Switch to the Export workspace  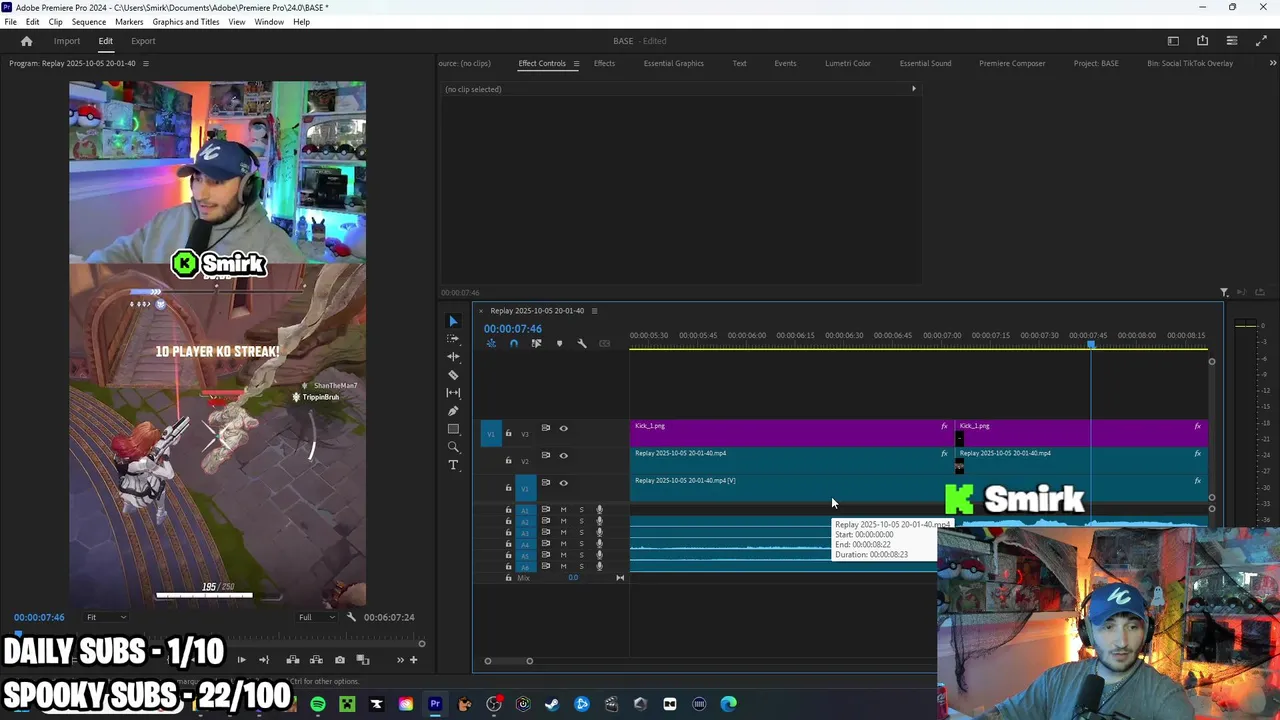pyautogui.click(x=143, y=41)
